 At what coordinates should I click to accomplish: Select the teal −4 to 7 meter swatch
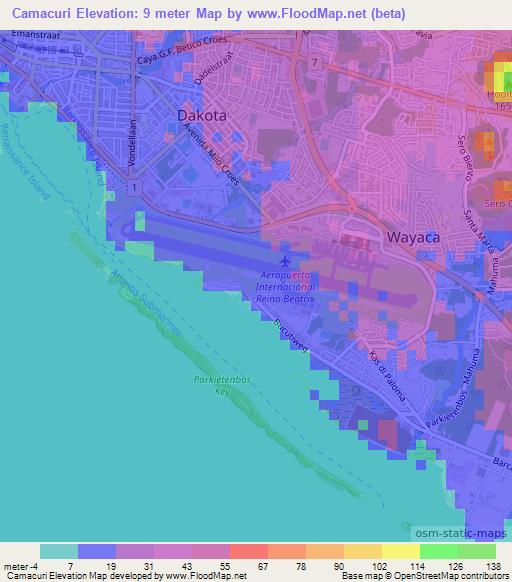[59, 551]
